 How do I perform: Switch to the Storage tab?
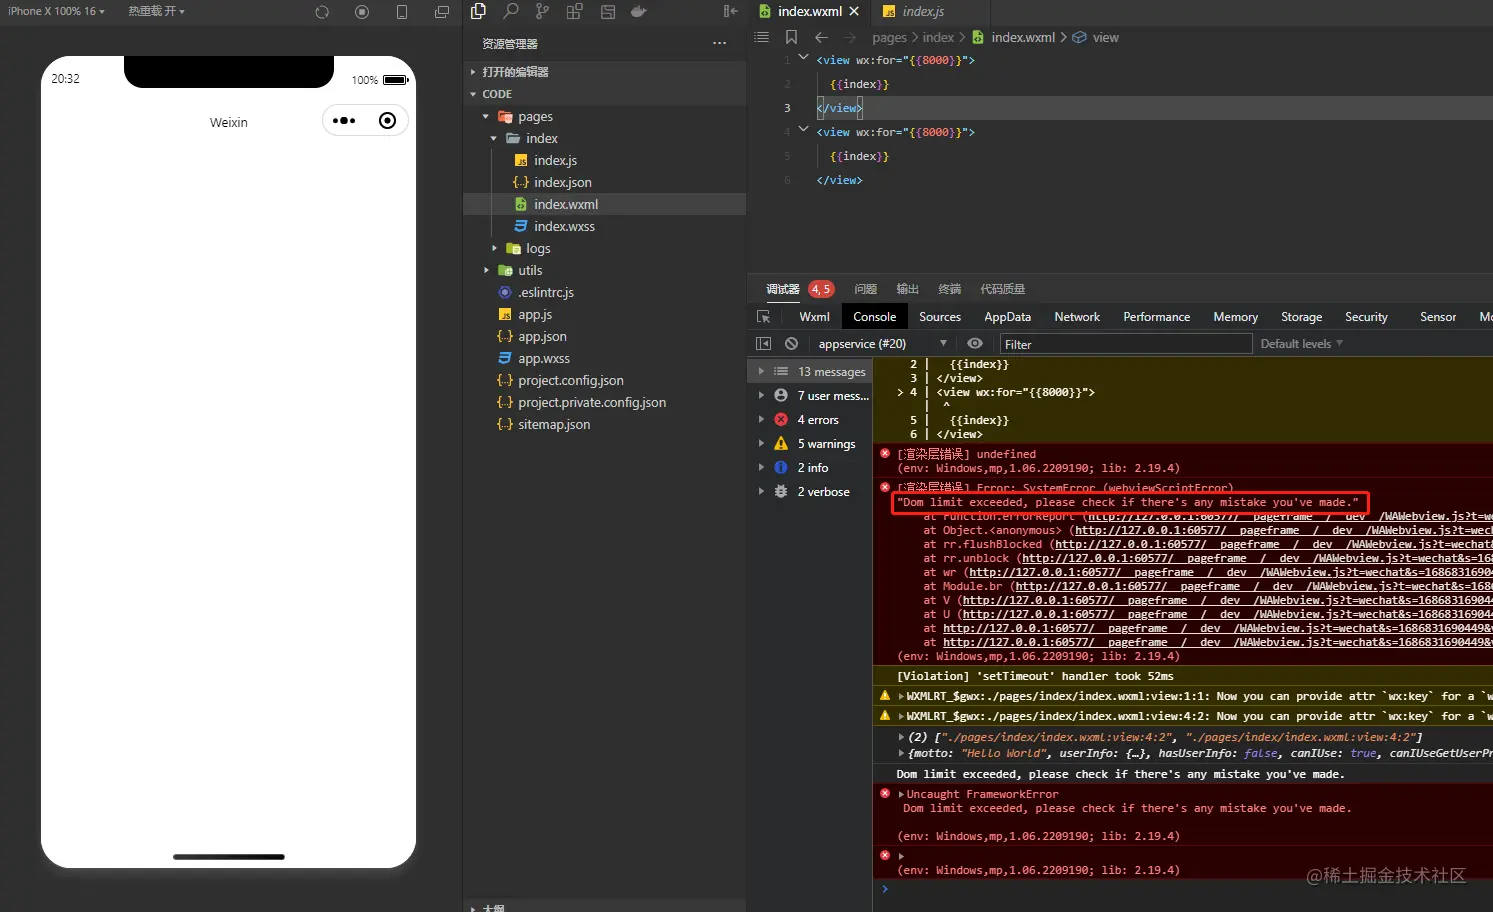coord(1302,317)
